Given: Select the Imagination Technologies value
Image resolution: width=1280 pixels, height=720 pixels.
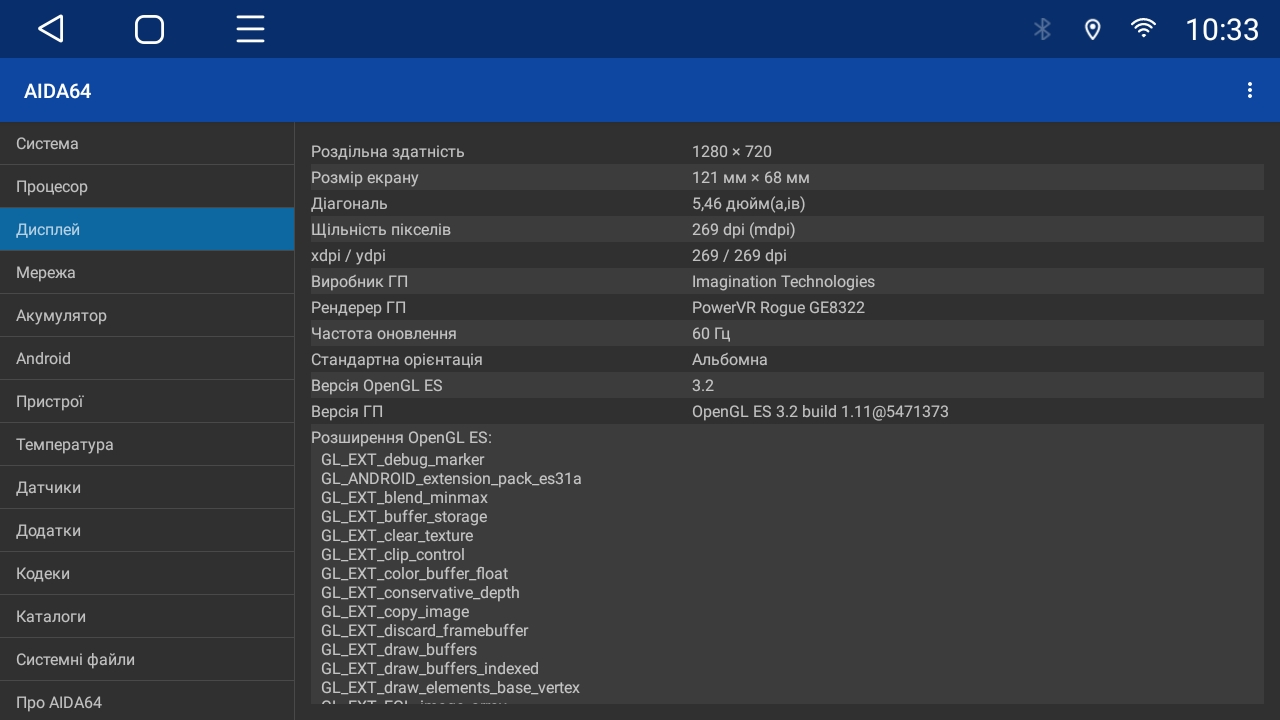Looking at the screenshot, I should pos(783,282).
